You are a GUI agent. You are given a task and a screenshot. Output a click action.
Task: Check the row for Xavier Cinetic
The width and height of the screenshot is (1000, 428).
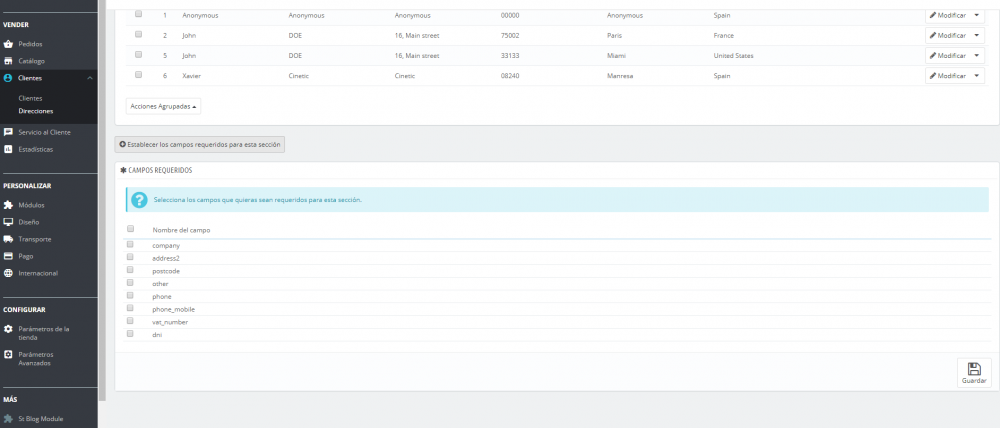pos(138,75)
